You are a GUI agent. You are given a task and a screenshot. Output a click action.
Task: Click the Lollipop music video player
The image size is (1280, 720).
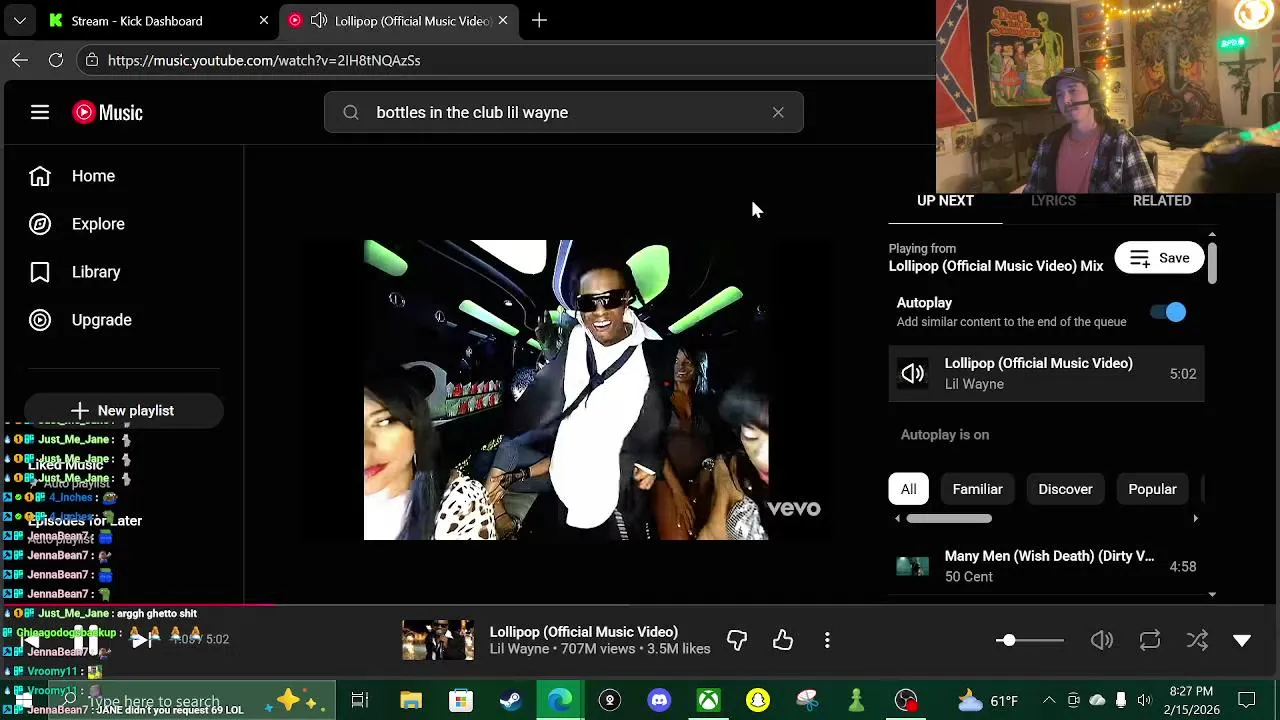pyautogui.click(x=566, y=390)
